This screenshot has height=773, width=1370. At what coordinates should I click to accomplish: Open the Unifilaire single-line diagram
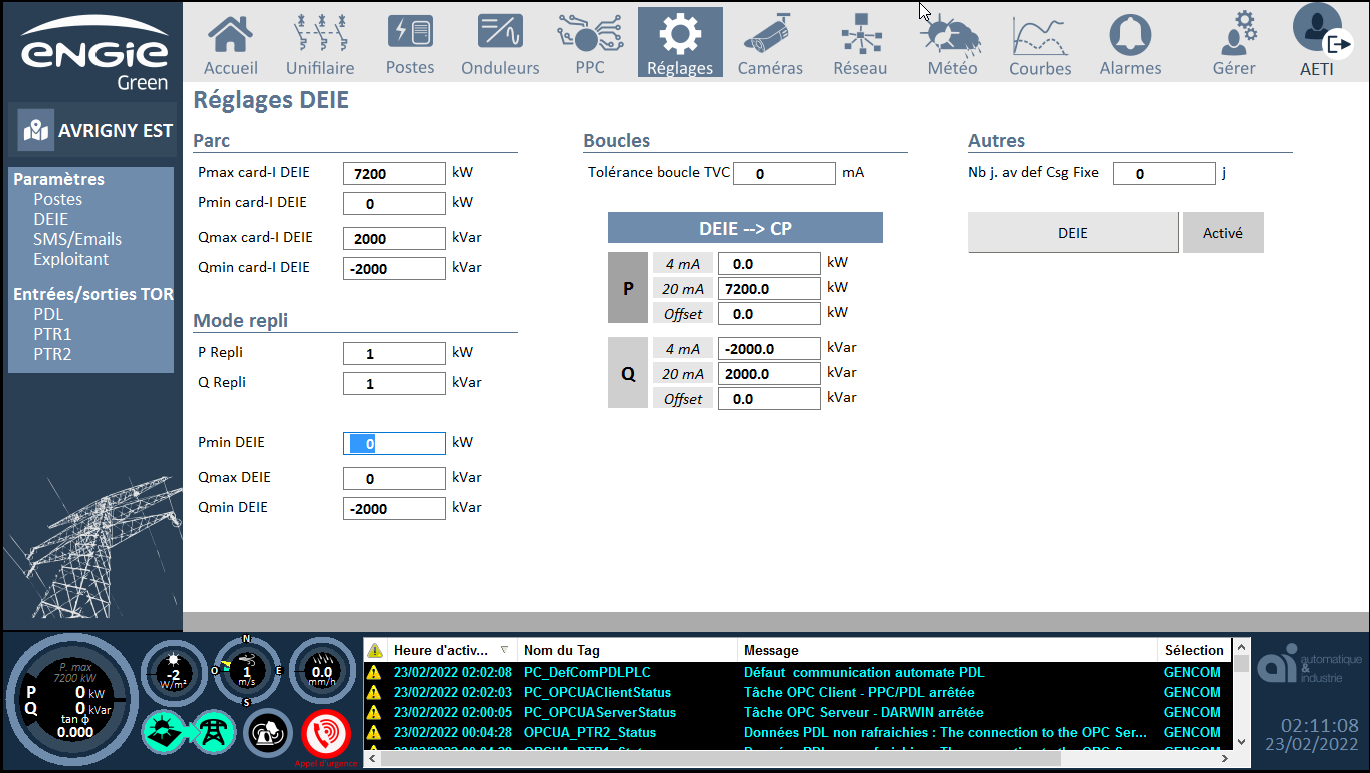320,44
